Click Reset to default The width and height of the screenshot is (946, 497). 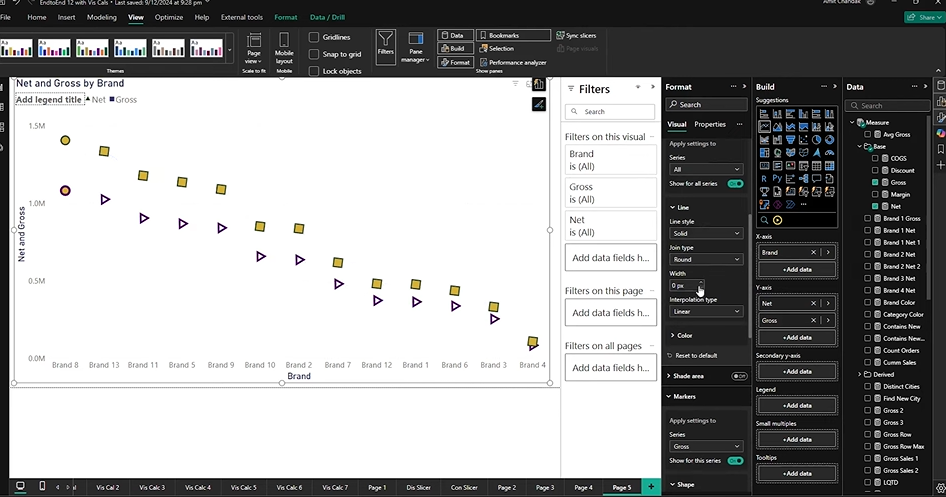pos(696,355)
